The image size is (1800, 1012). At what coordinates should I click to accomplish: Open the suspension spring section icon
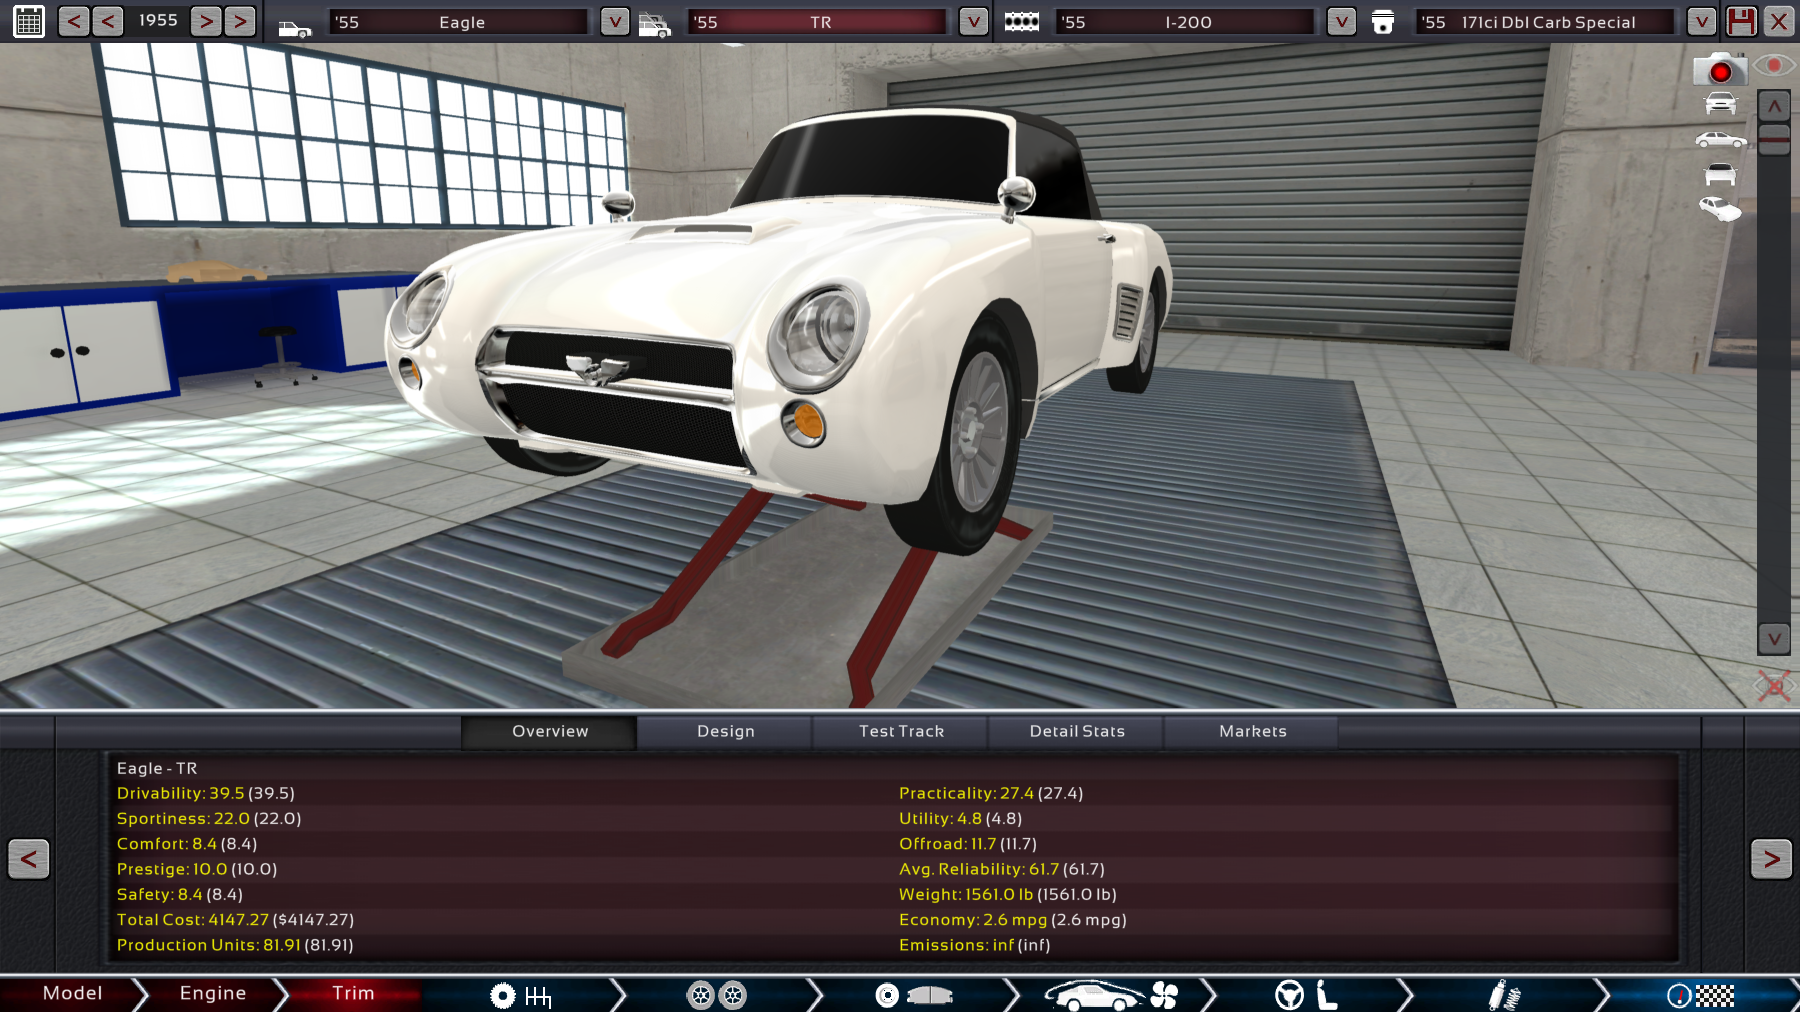point(1503,995)
